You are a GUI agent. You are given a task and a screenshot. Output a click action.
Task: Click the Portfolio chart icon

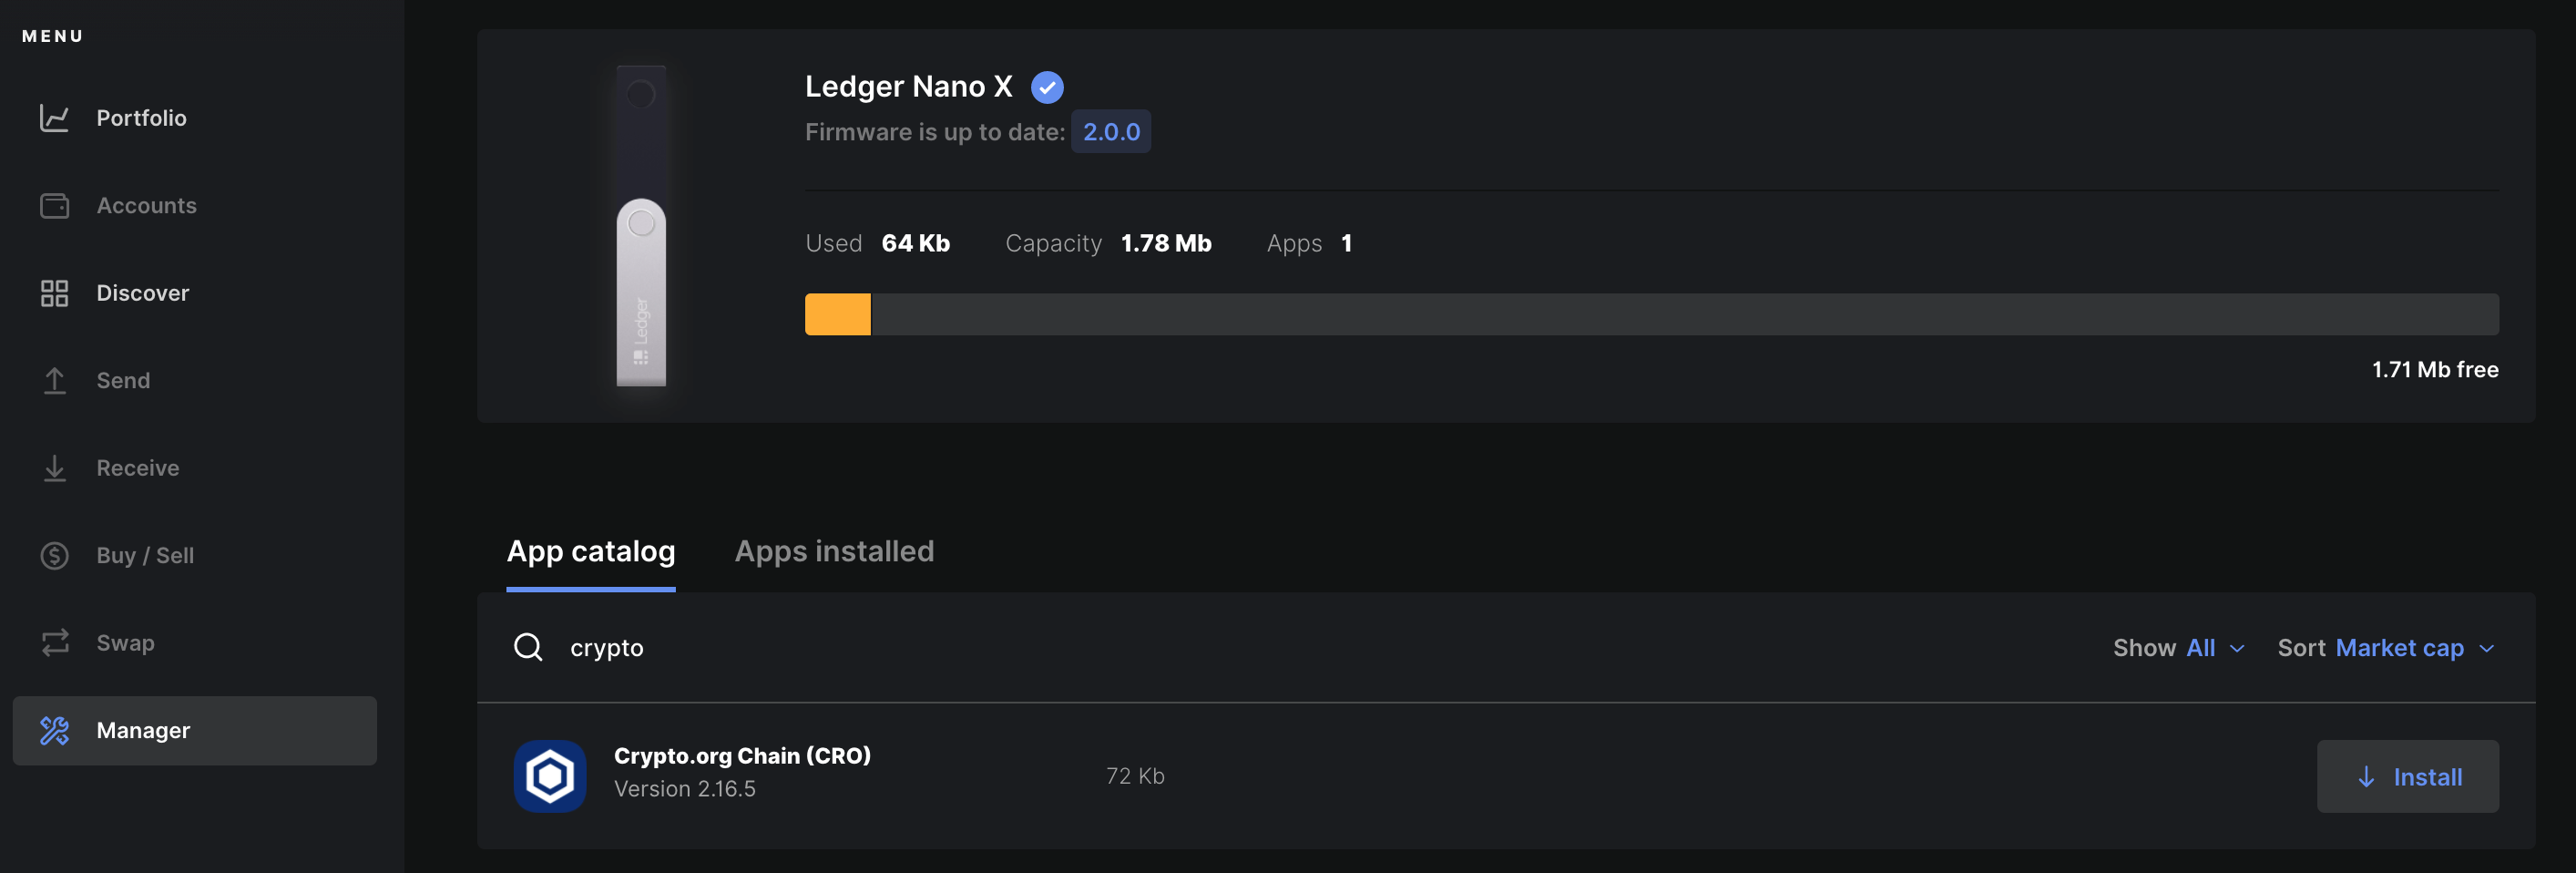point(54,118)
